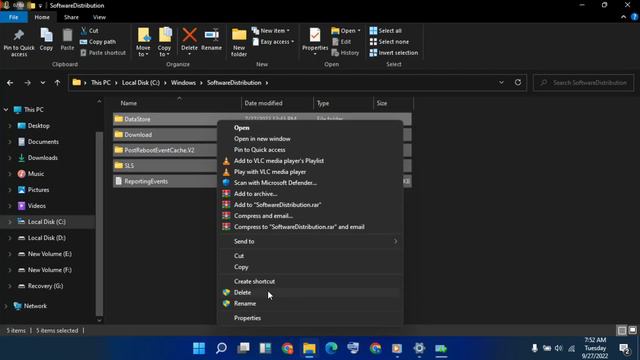Open the Easy access dropdown
640x360 pixels.
tap(273, 42)
